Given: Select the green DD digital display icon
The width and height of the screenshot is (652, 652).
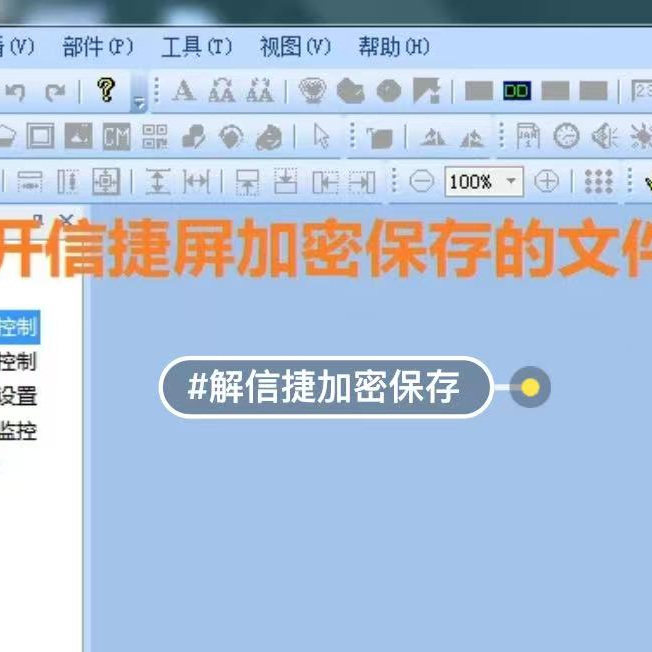Looking at the screenshot, I should 516,91.
